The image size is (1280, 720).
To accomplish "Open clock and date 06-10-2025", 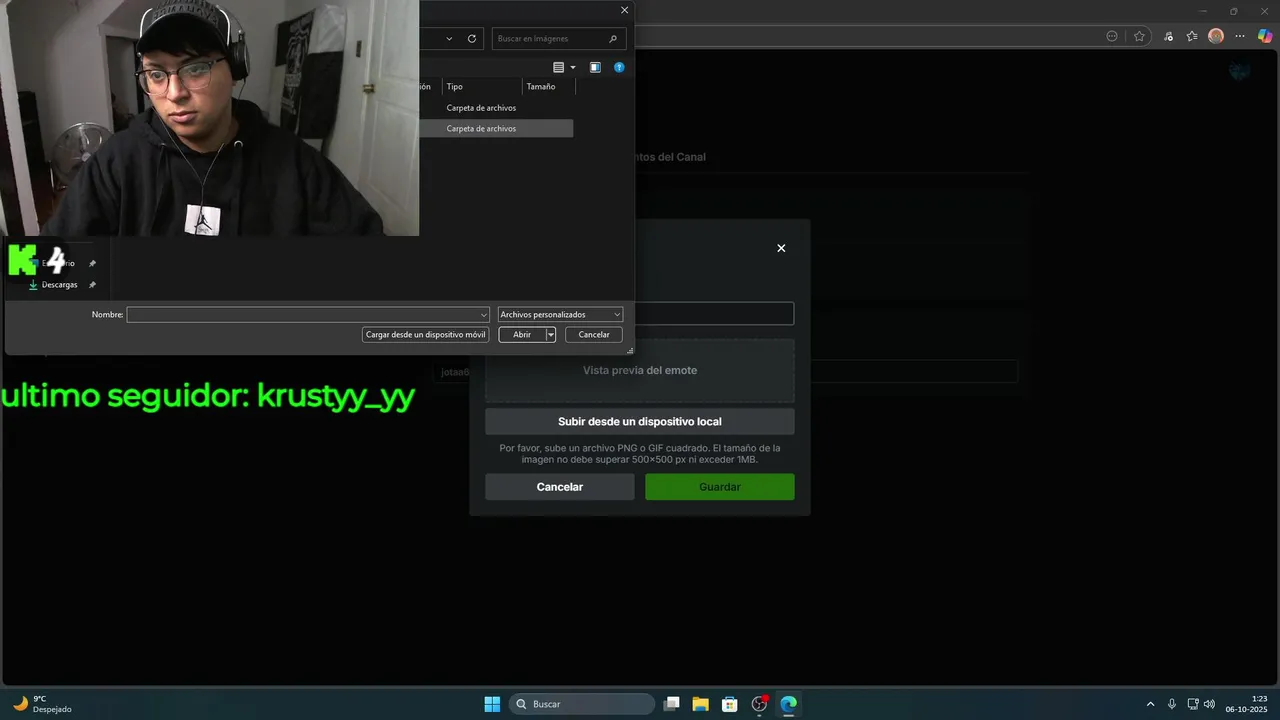I will 1246,704.
